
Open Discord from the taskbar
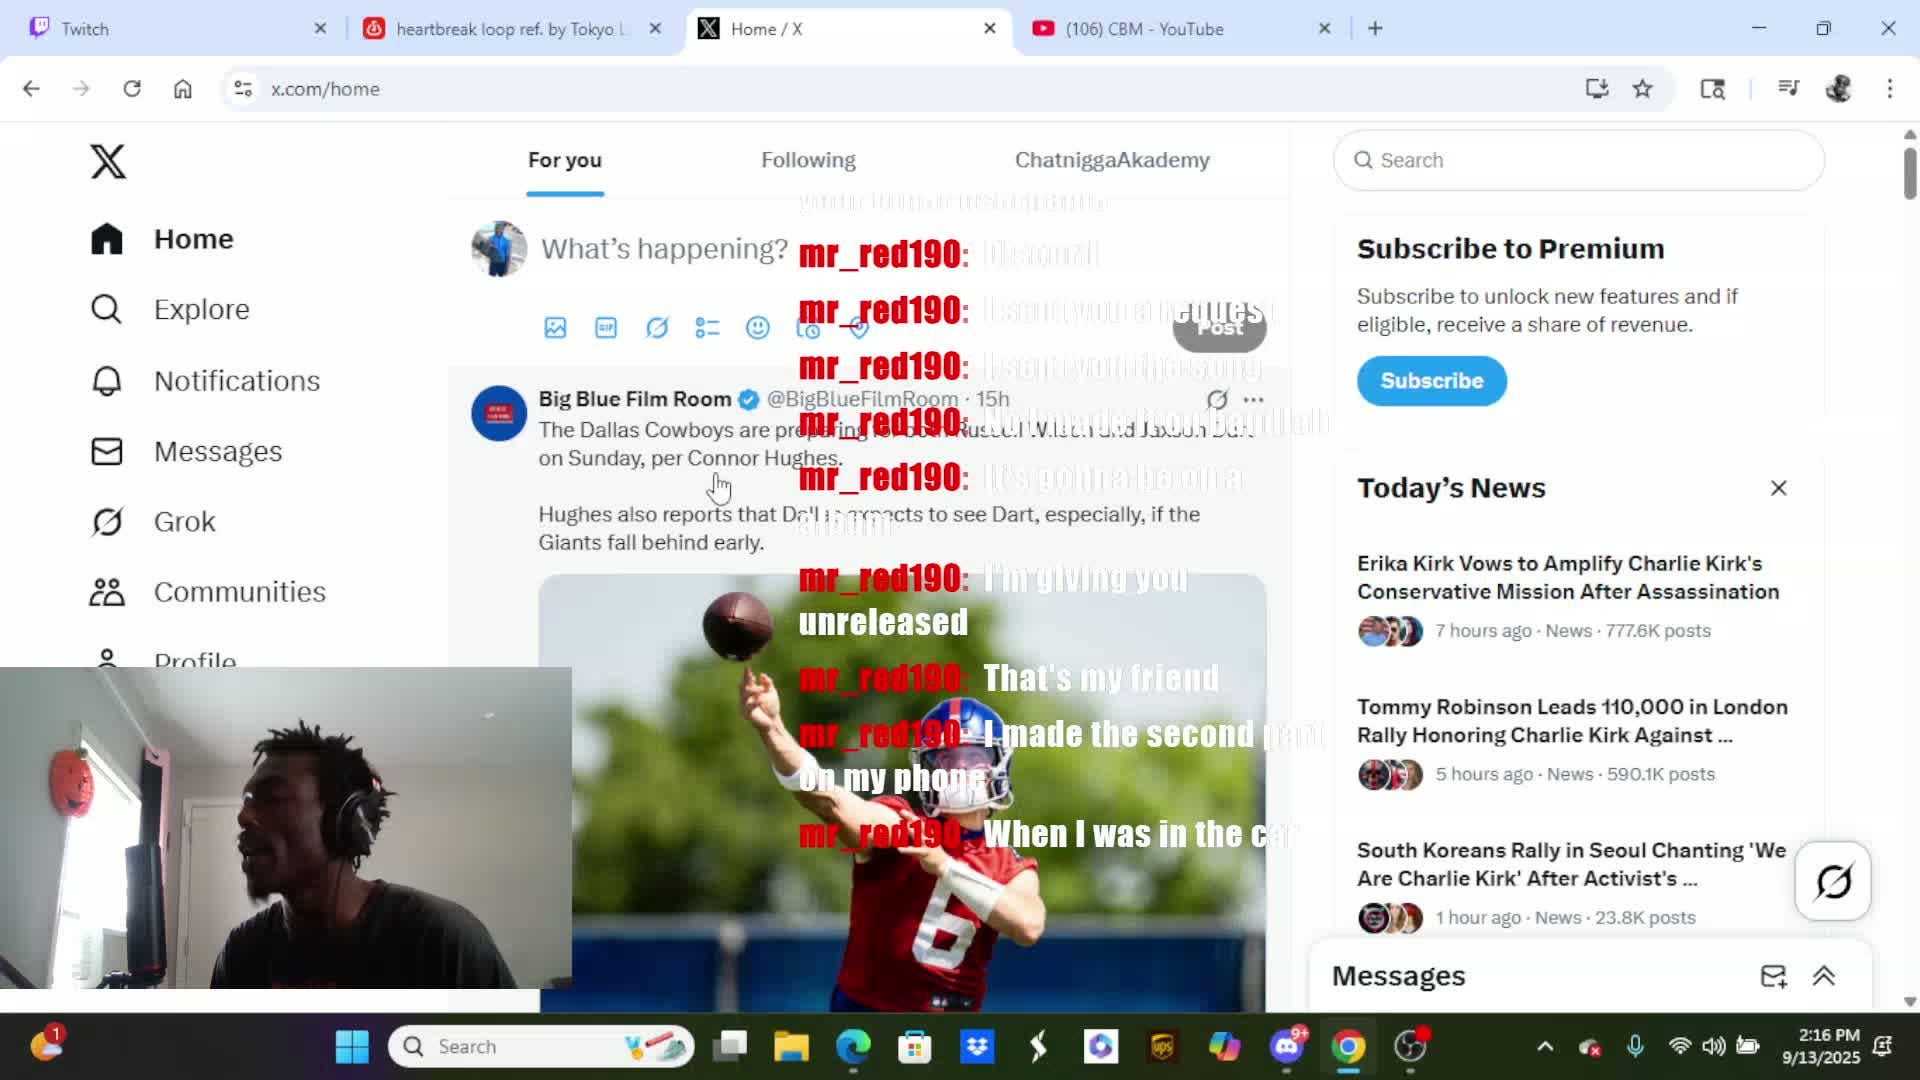tap(1286, 1046)
